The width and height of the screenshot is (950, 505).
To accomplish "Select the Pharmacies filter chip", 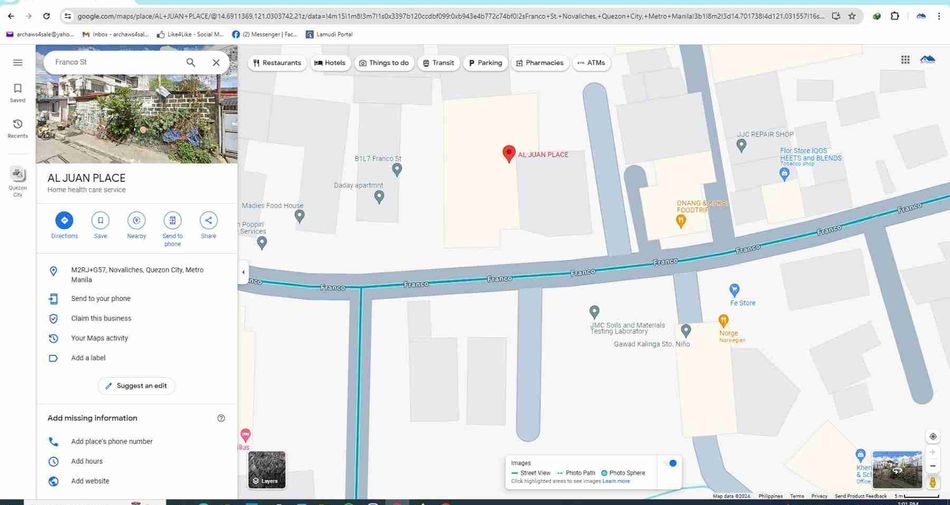I will tap(540, 63).
